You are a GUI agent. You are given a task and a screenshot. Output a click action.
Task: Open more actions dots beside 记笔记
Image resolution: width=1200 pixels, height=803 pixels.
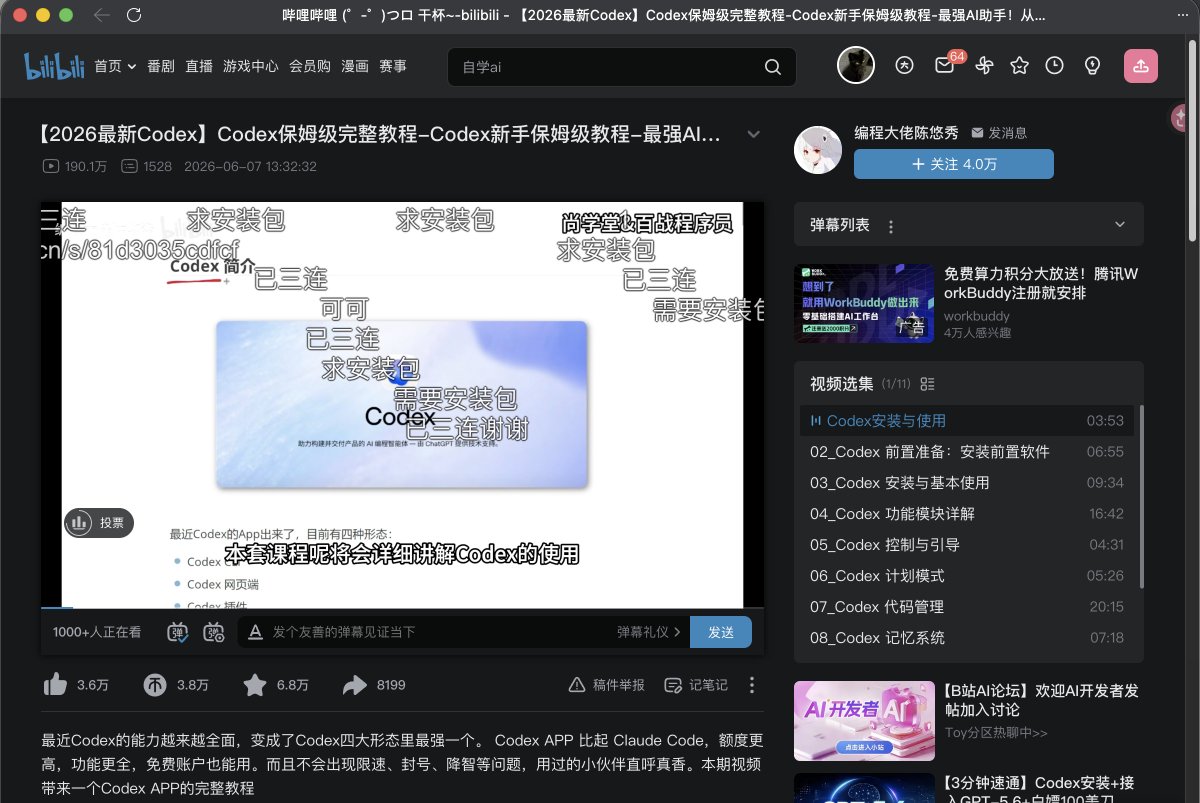click(752, 685)
